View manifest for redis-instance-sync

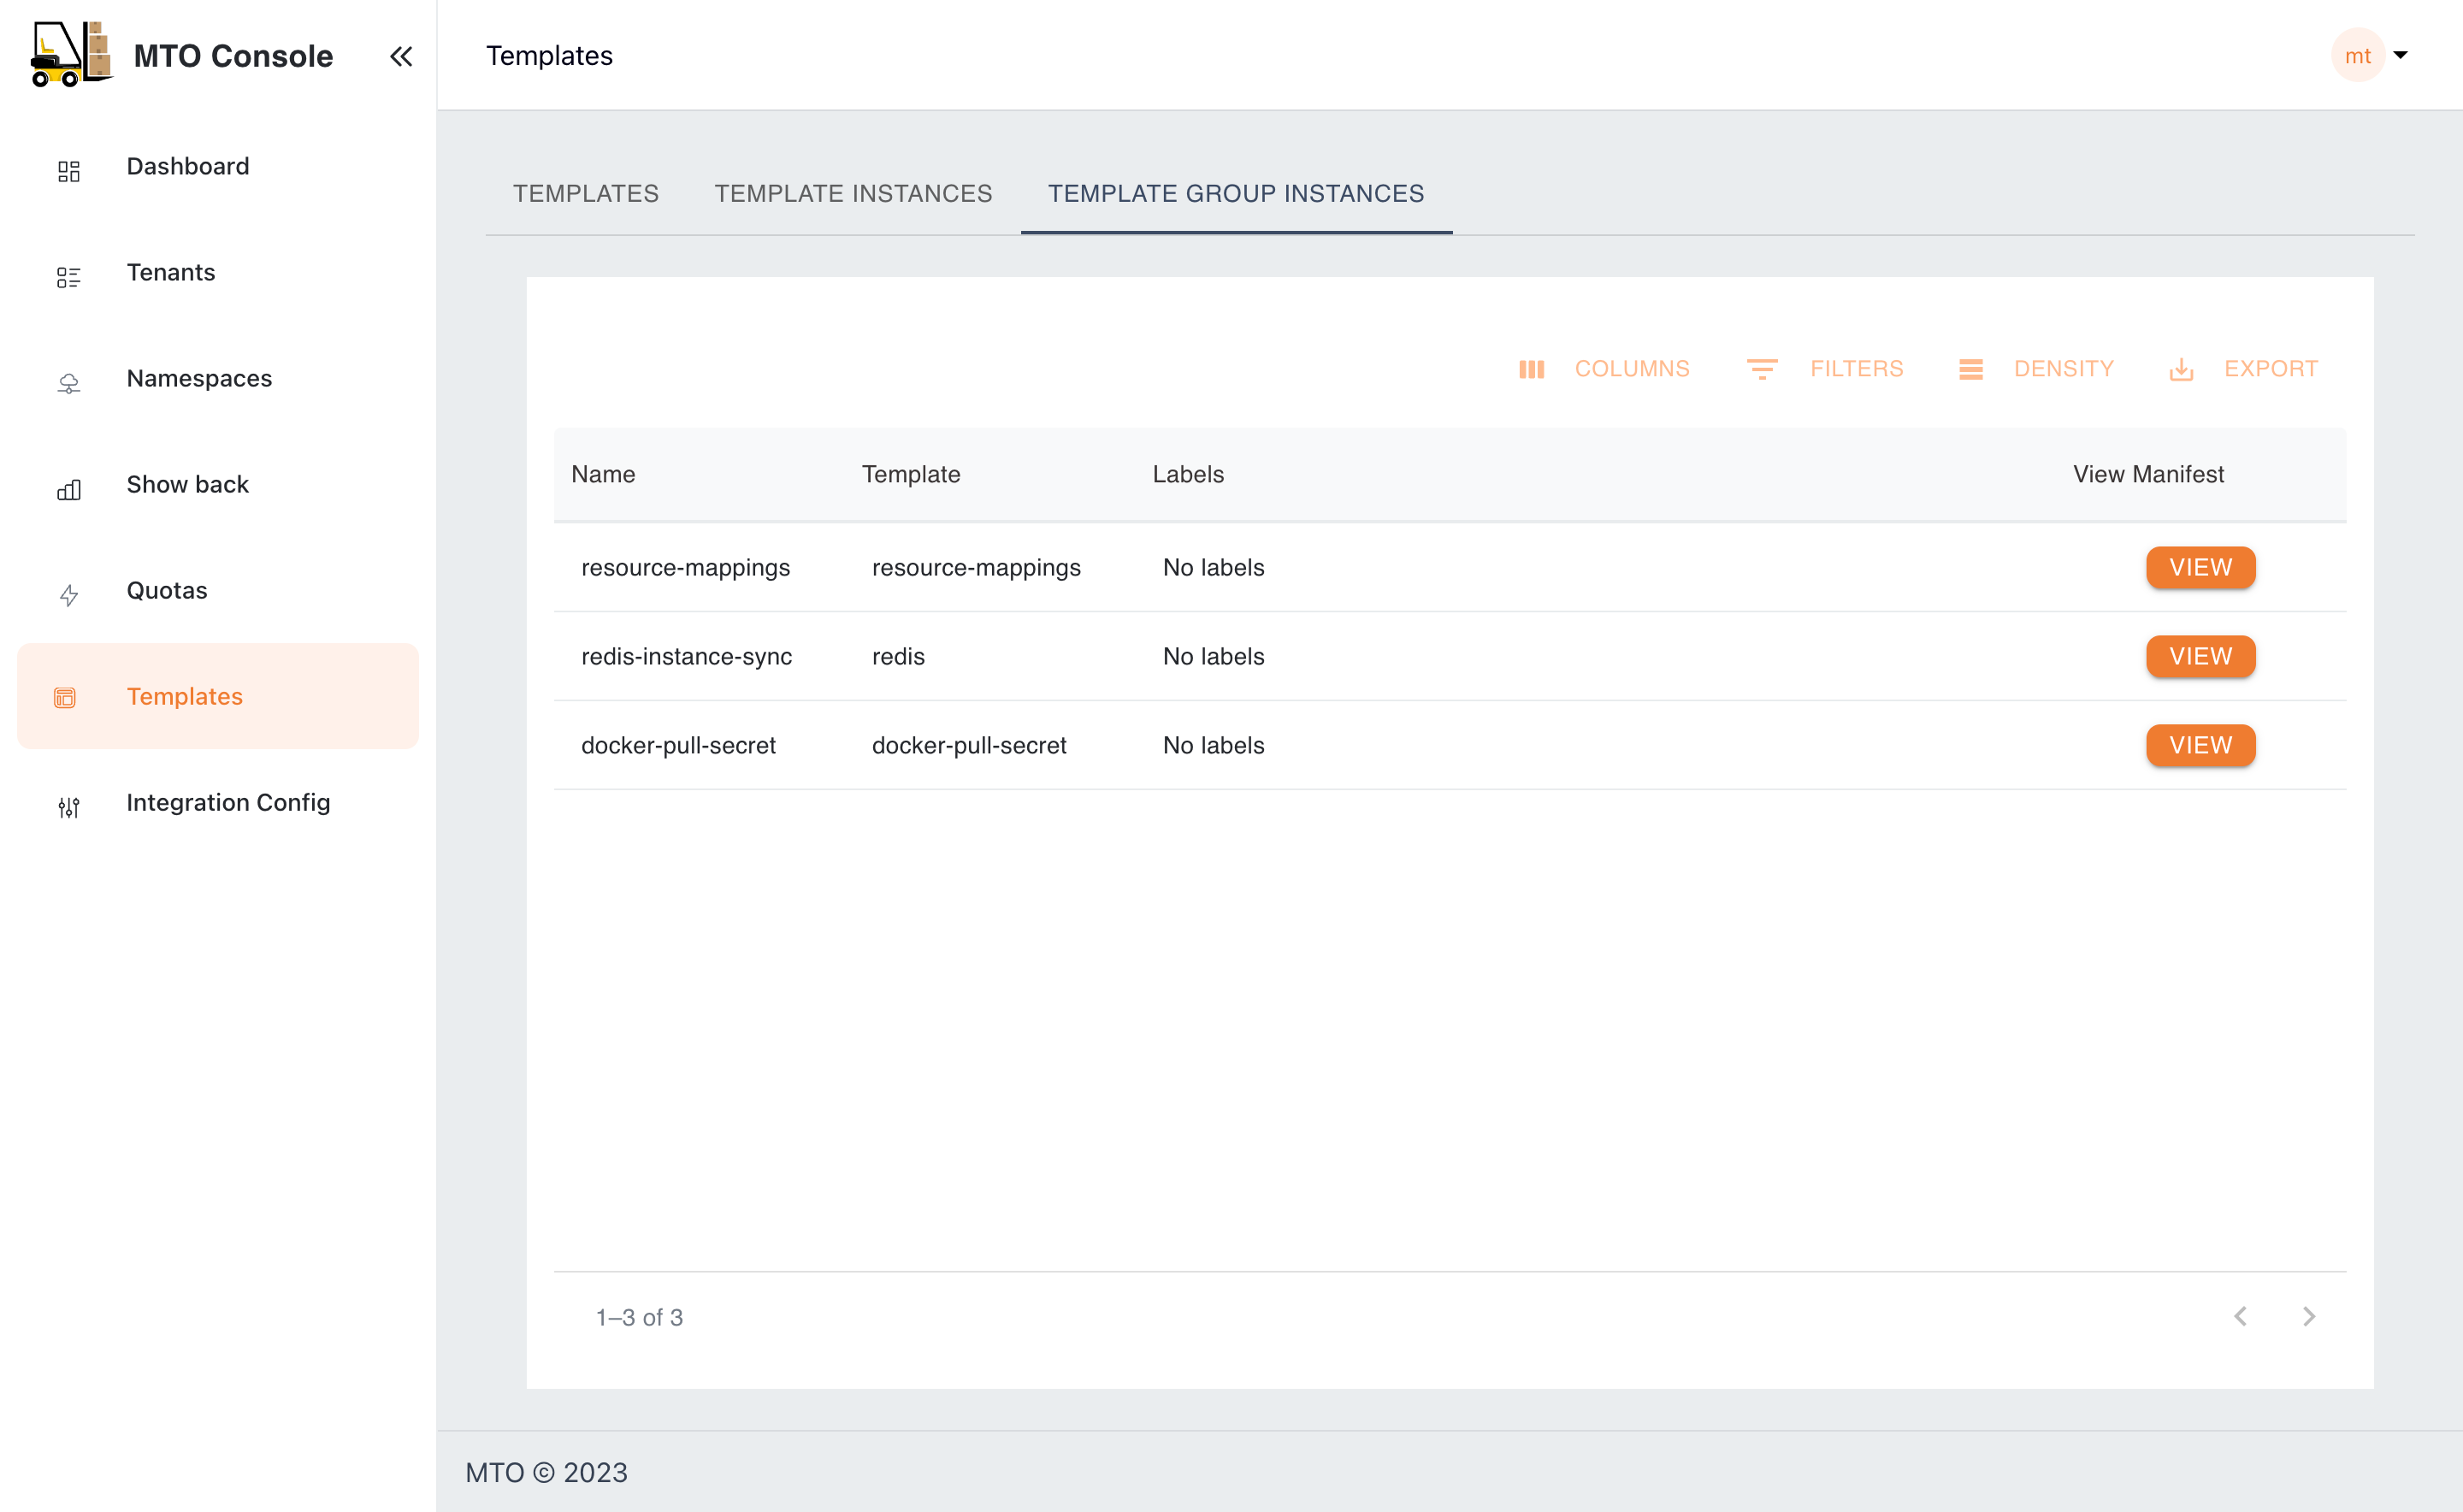pos(2200,656)
